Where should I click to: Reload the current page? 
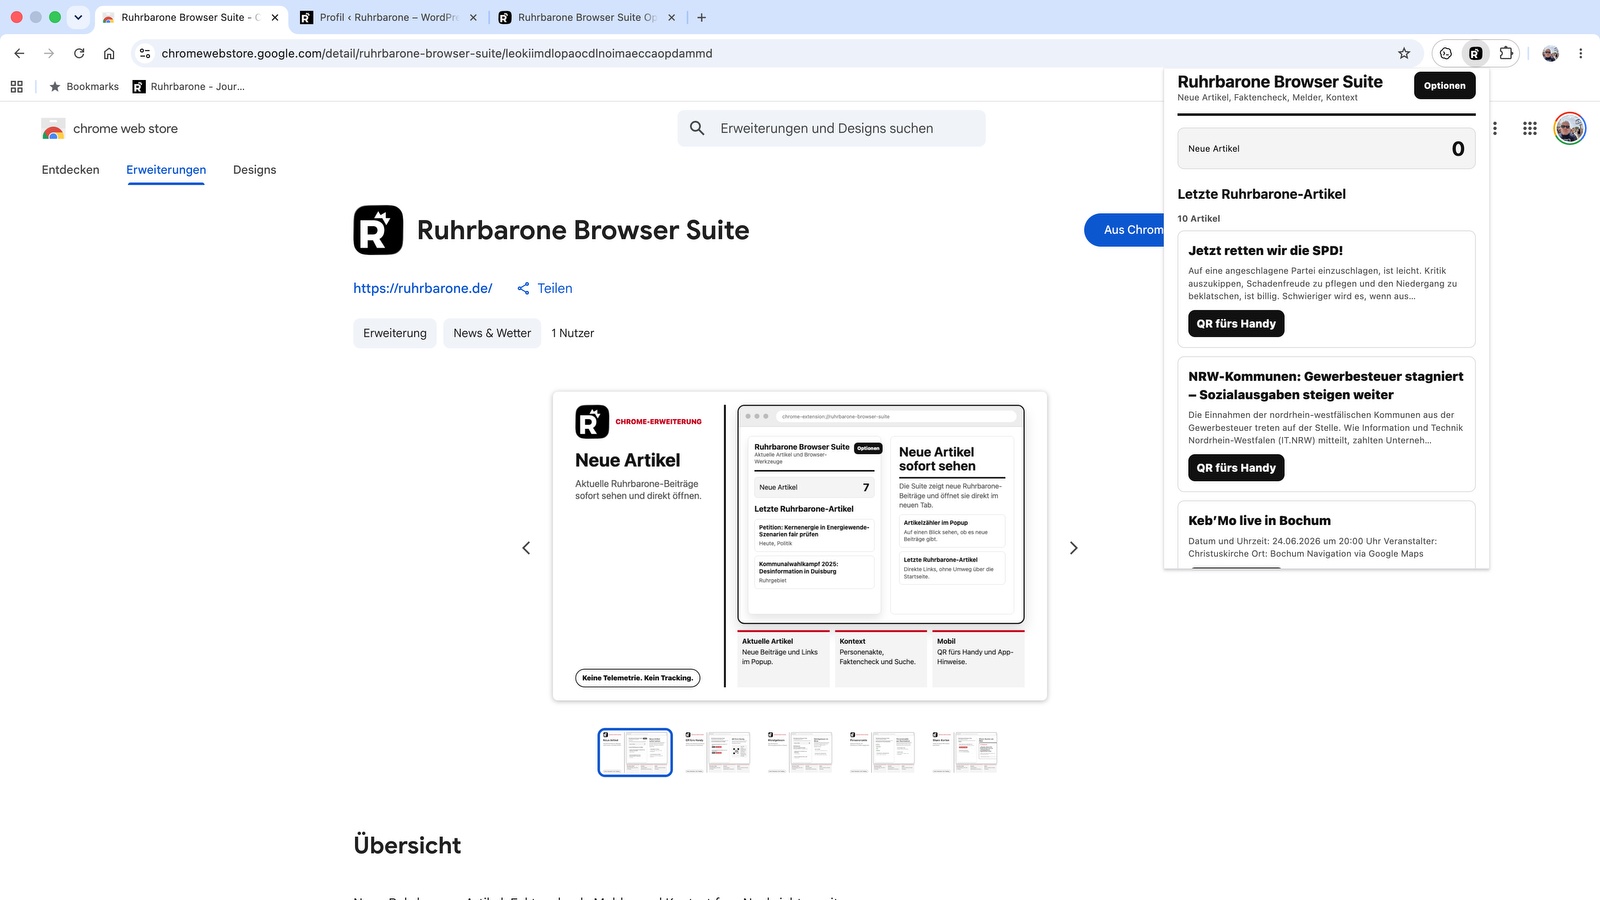(79, 53)
